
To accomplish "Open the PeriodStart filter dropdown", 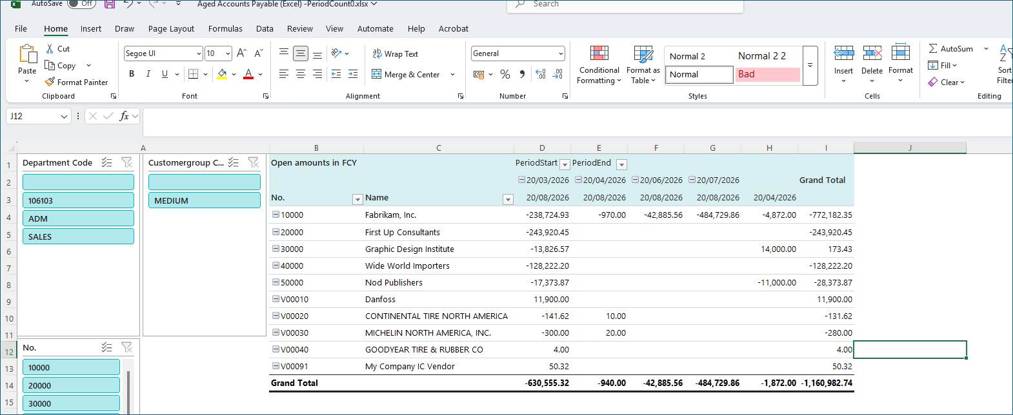I will (565, 164).
